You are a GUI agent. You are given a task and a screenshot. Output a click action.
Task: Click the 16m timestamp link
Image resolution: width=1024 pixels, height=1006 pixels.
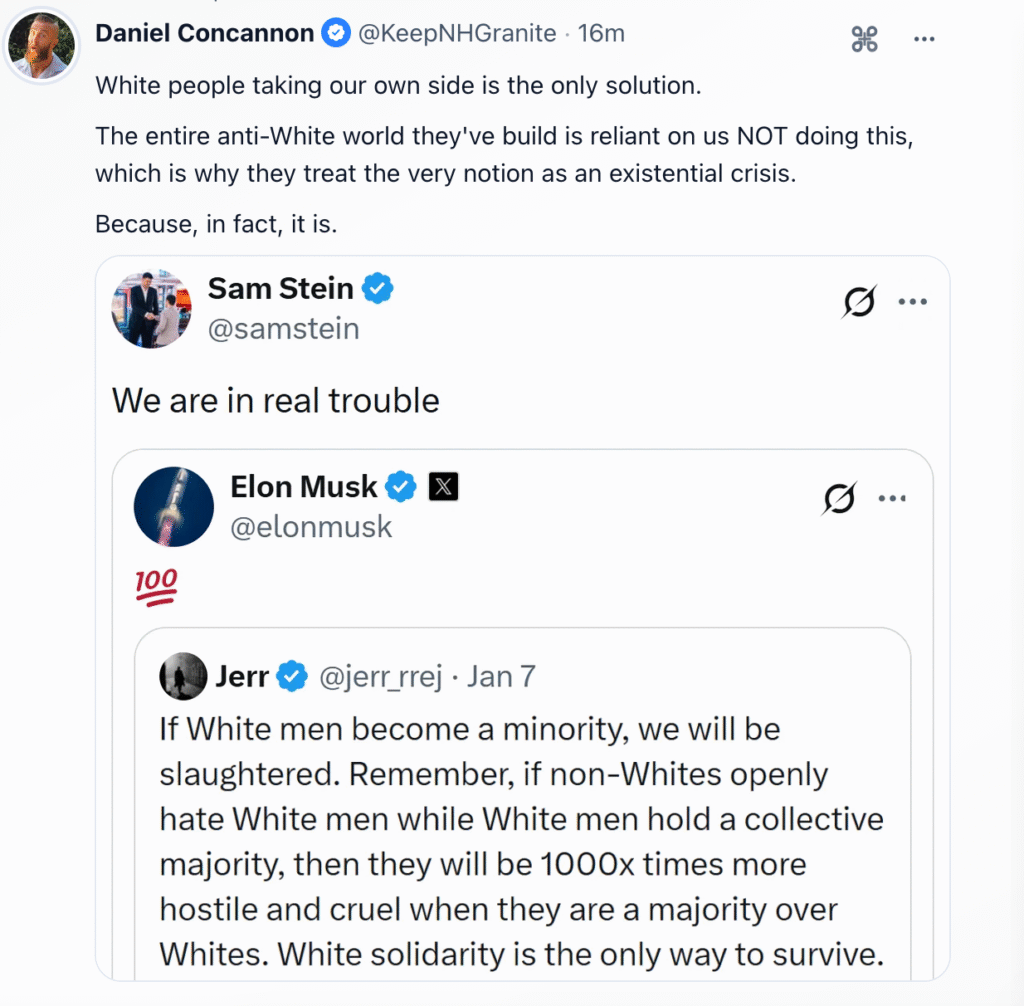(601, 33)
